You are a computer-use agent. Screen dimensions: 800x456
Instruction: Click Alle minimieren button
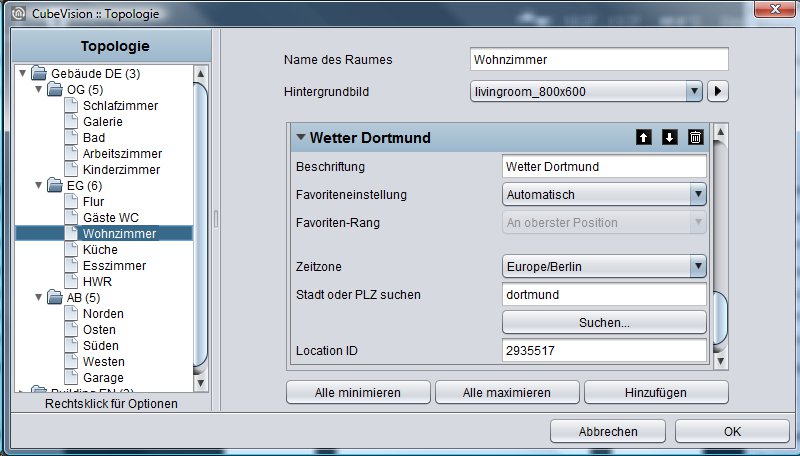click(x=358, y=392)
